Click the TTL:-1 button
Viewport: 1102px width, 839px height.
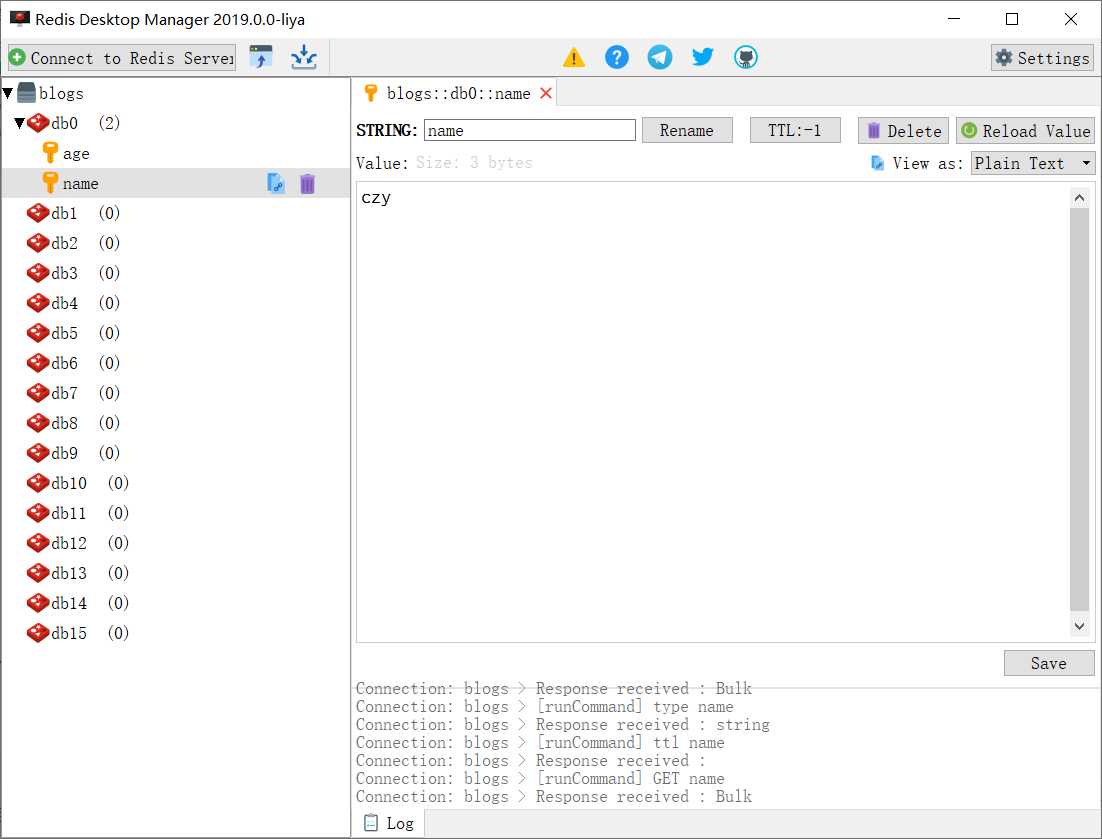coord(795,130)
